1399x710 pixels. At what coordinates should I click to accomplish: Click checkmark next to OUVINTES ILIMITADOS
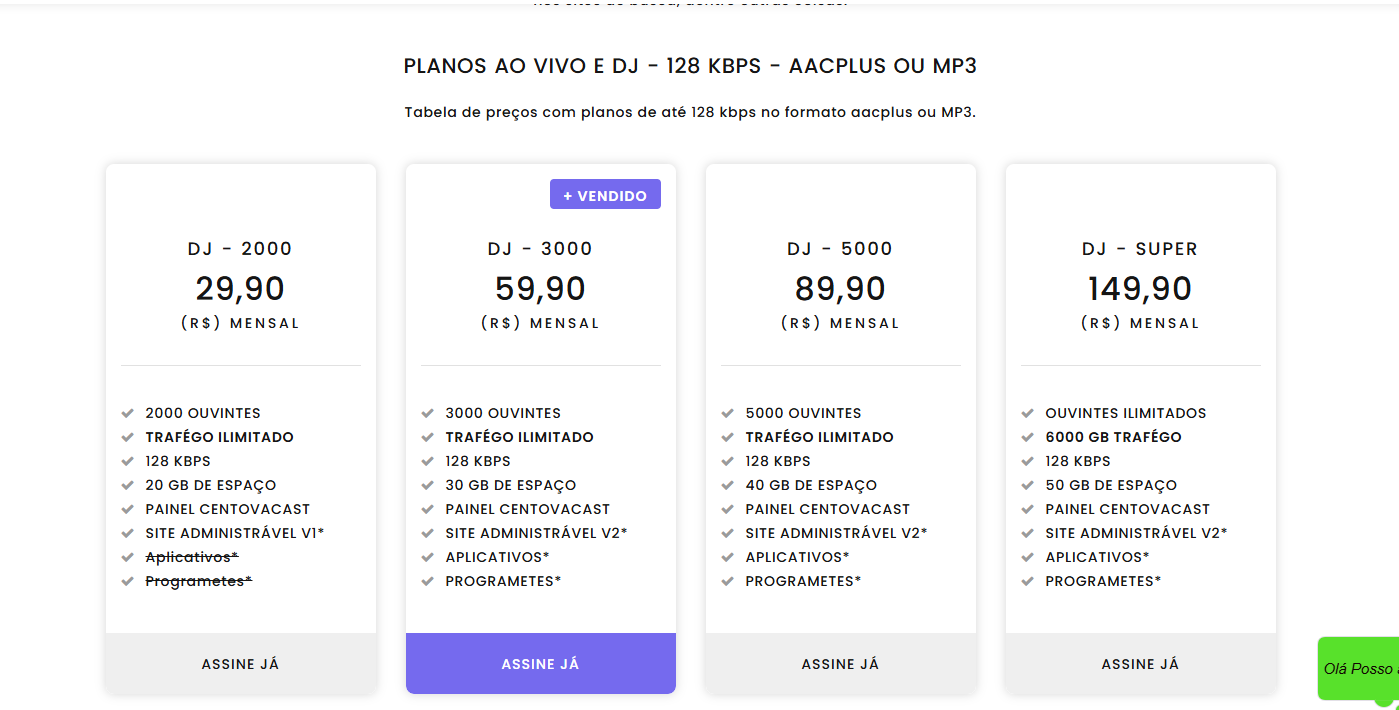[x=1028, y=413]
